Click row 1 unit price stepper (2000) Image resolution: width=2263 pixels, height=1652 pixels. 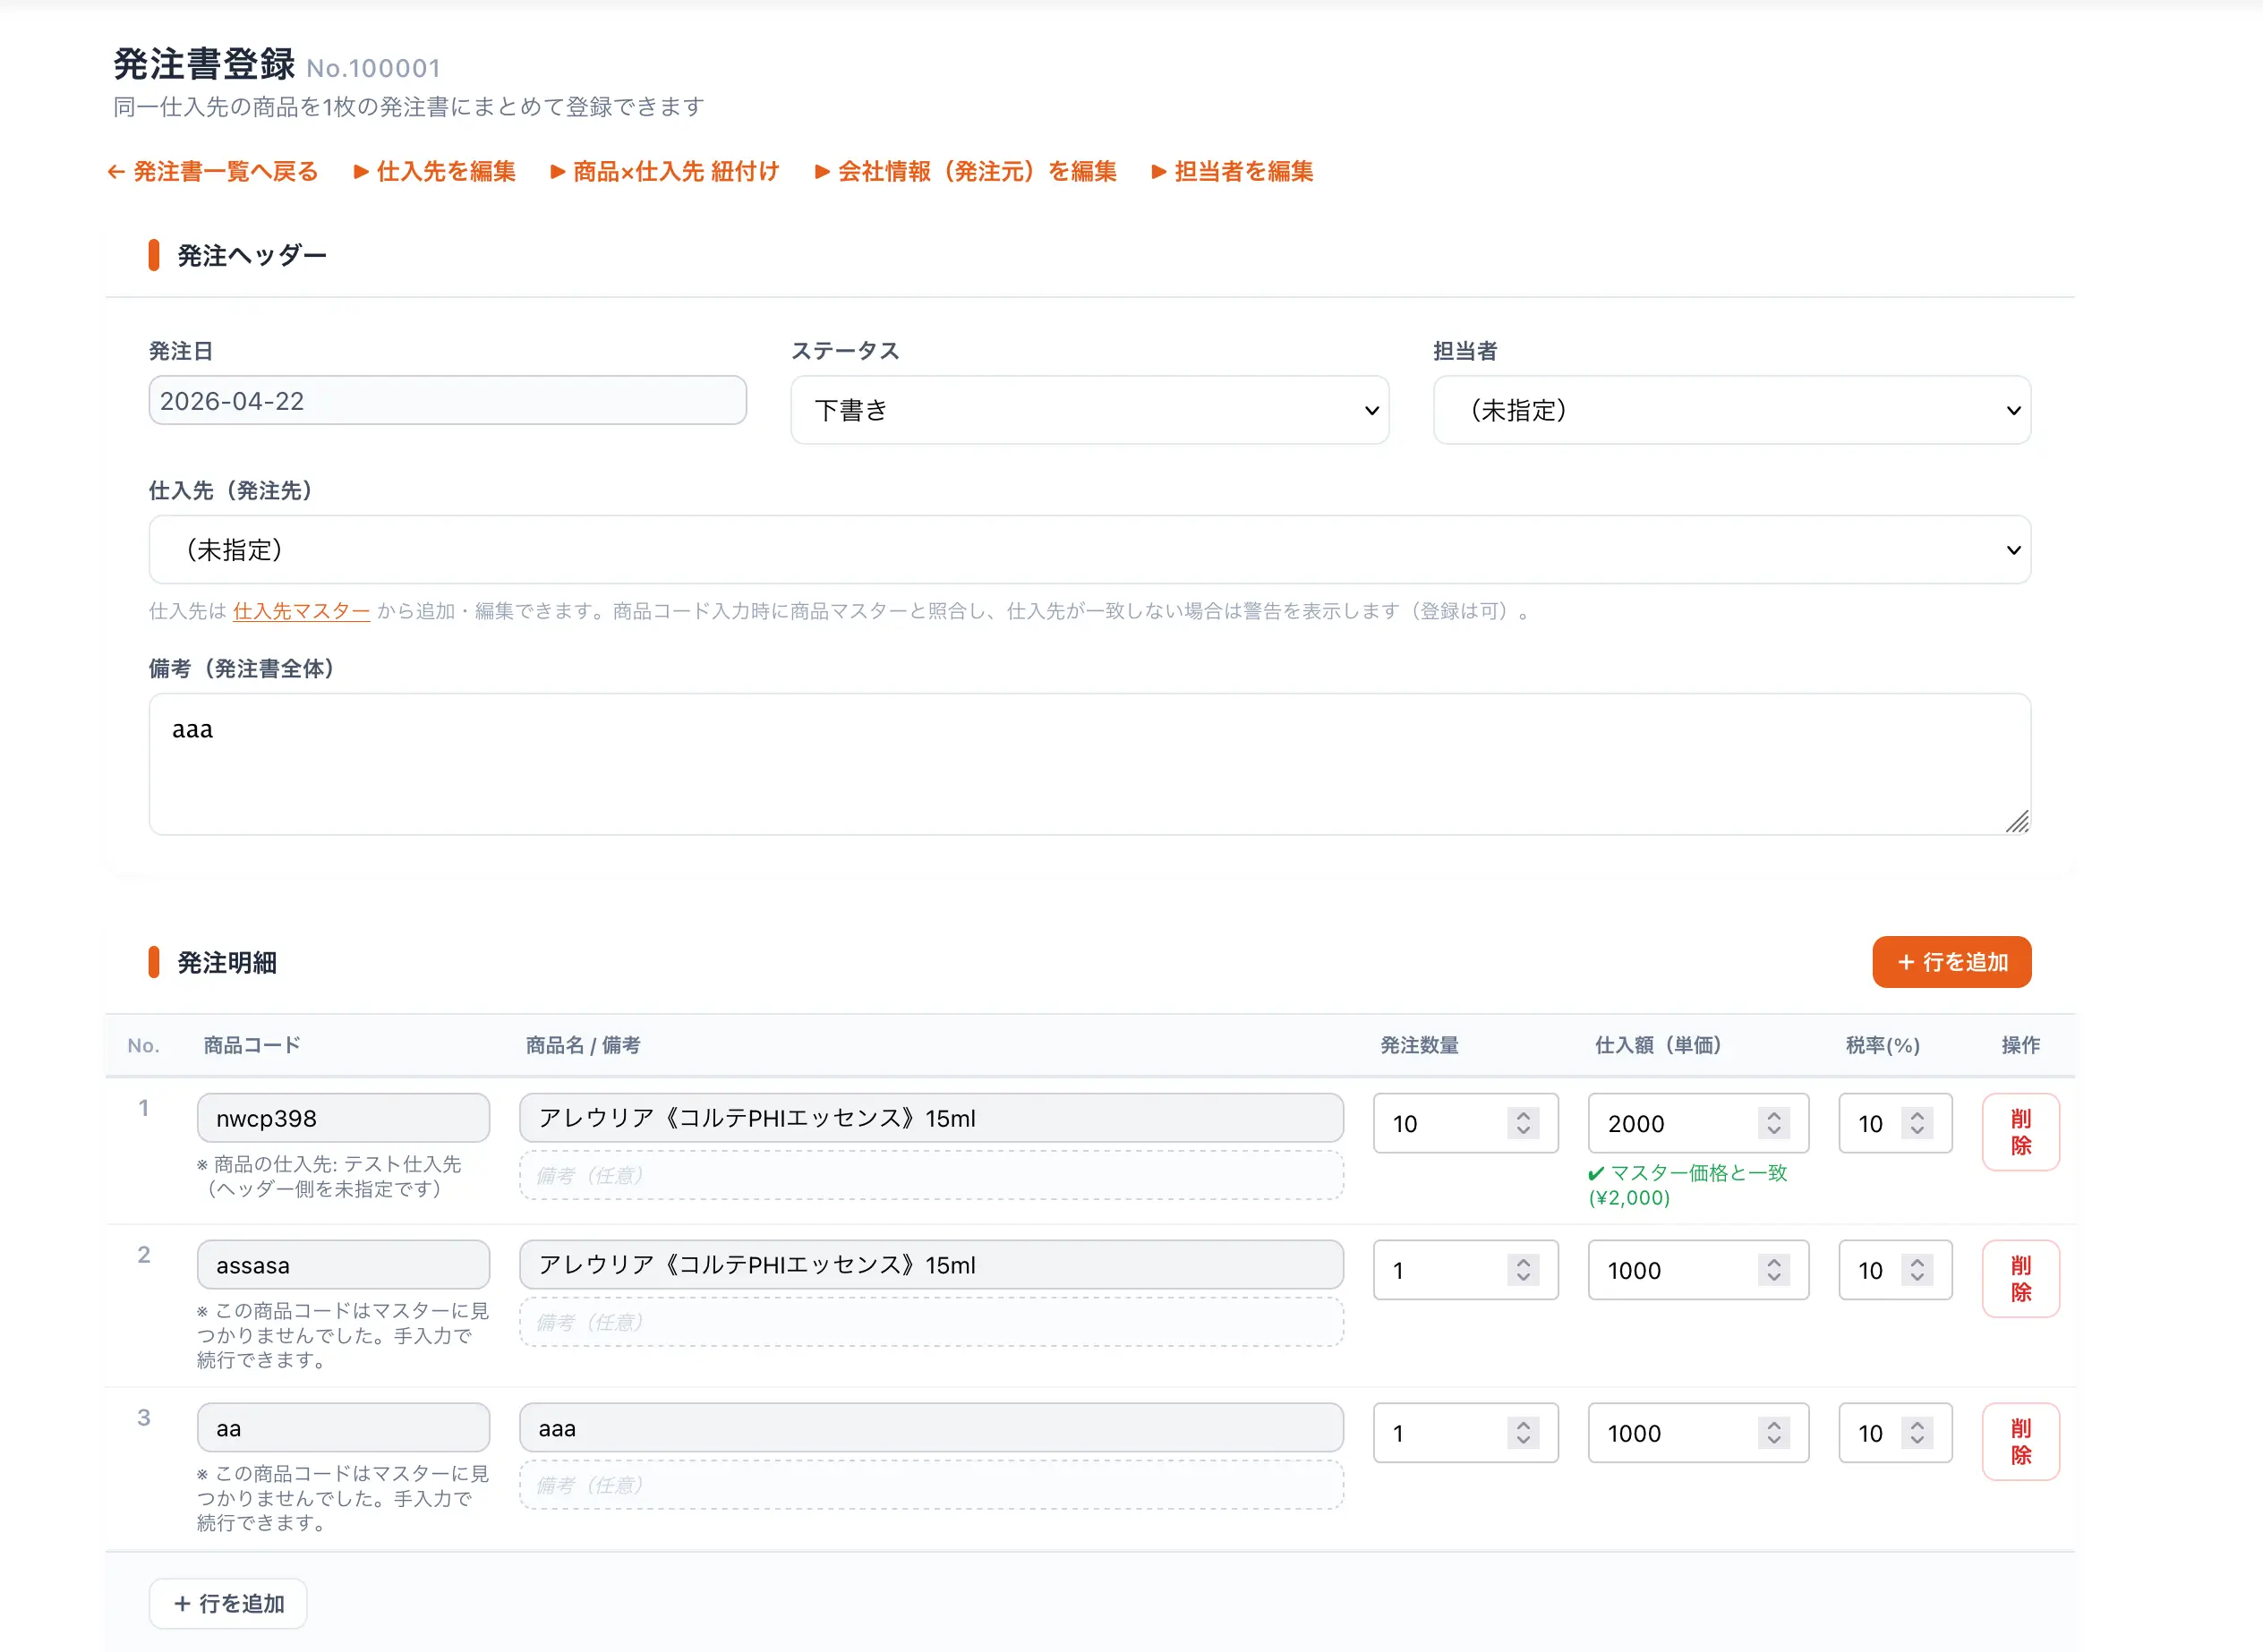click(1773, 1123)
